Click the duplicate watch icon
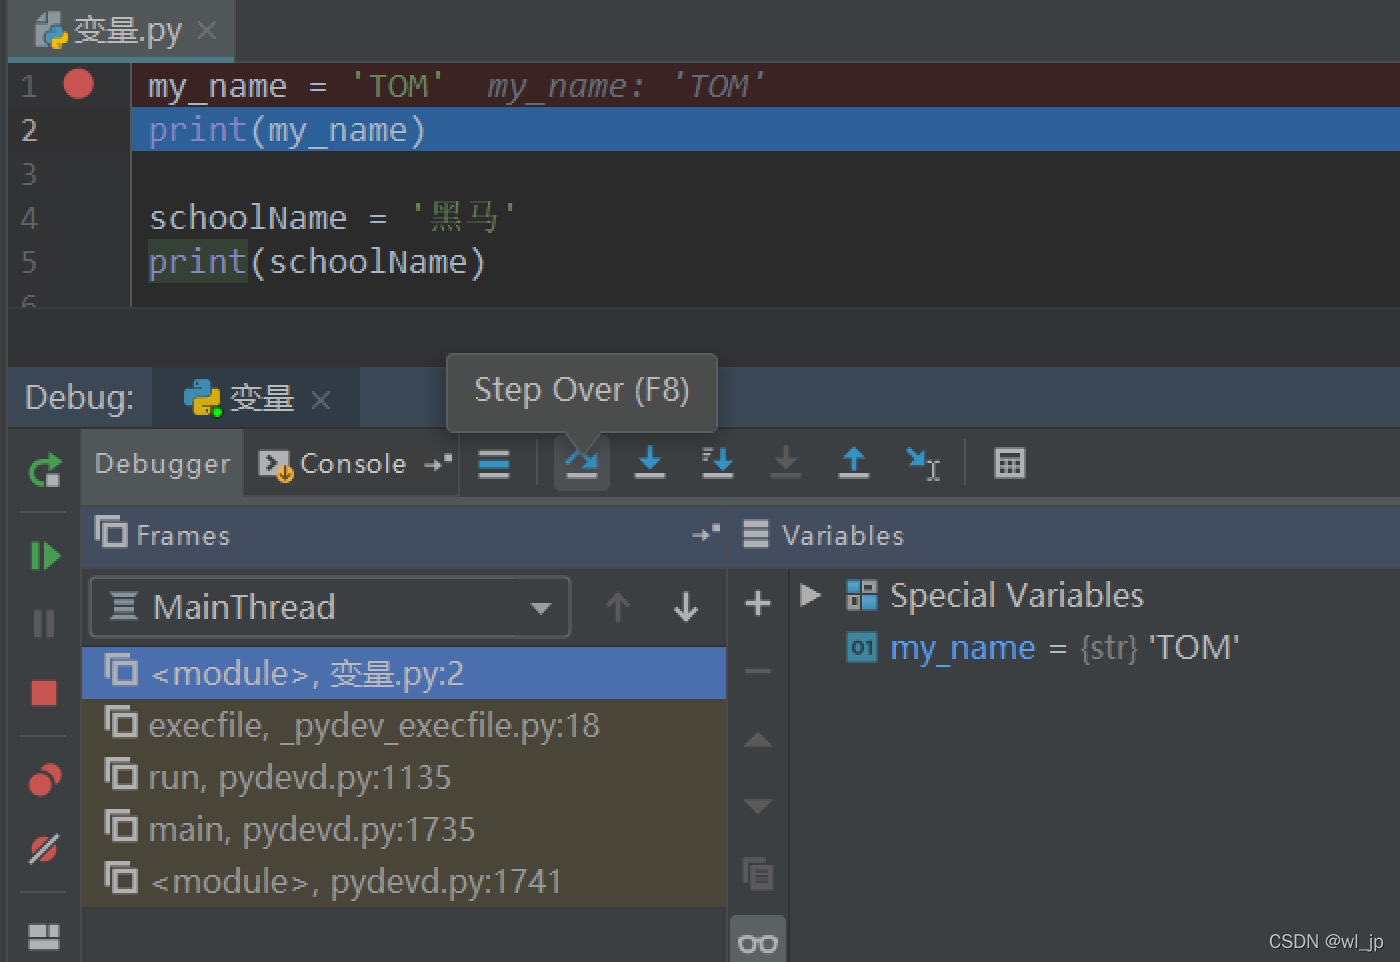The image size is (1400, 962). pos(758,874)
